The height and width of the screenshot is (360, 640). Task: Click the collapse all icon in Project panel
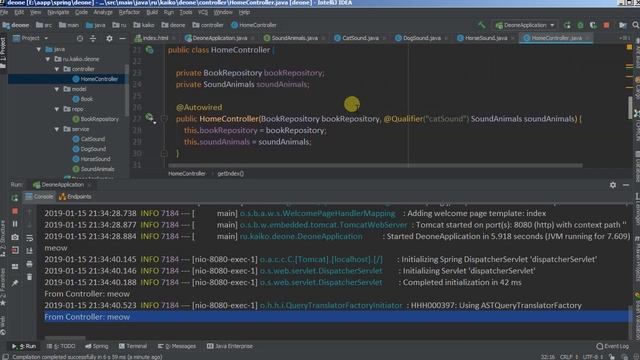pyautogui.click(x=93, y=38)
